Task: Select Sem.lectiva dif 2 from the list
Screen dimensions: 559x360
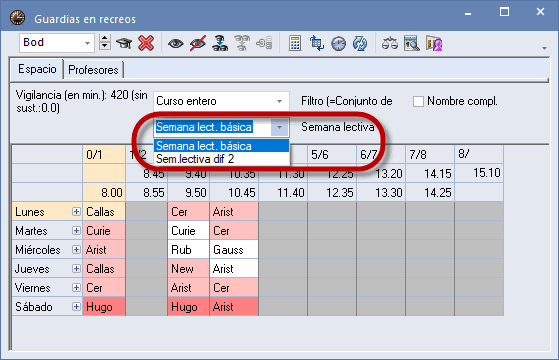Action: pos(221,159)
